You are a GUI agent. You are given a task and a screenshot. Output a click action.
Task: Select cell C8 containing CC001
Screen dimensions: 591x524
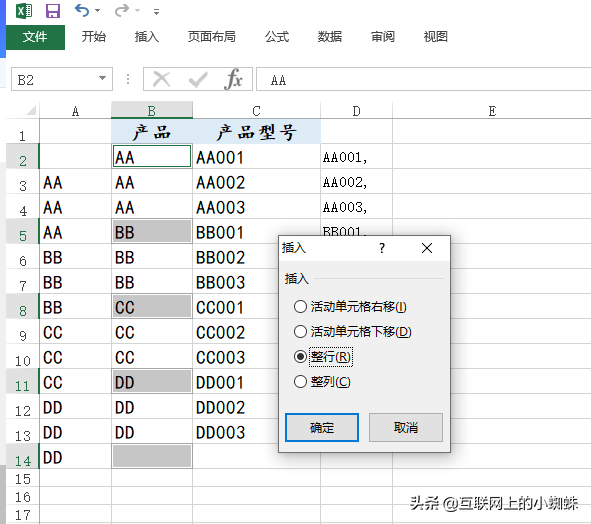coord(236,306)
